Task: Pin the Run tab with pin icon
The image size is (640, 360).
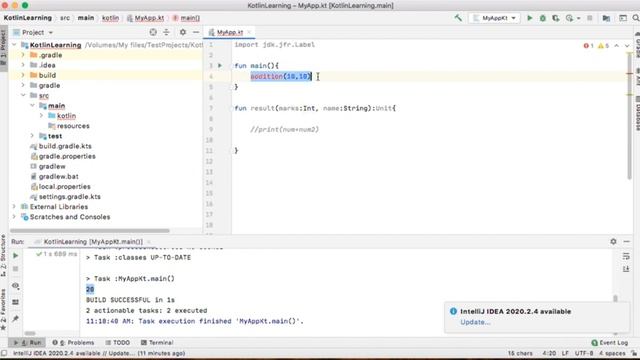Action: pos(16,319)
